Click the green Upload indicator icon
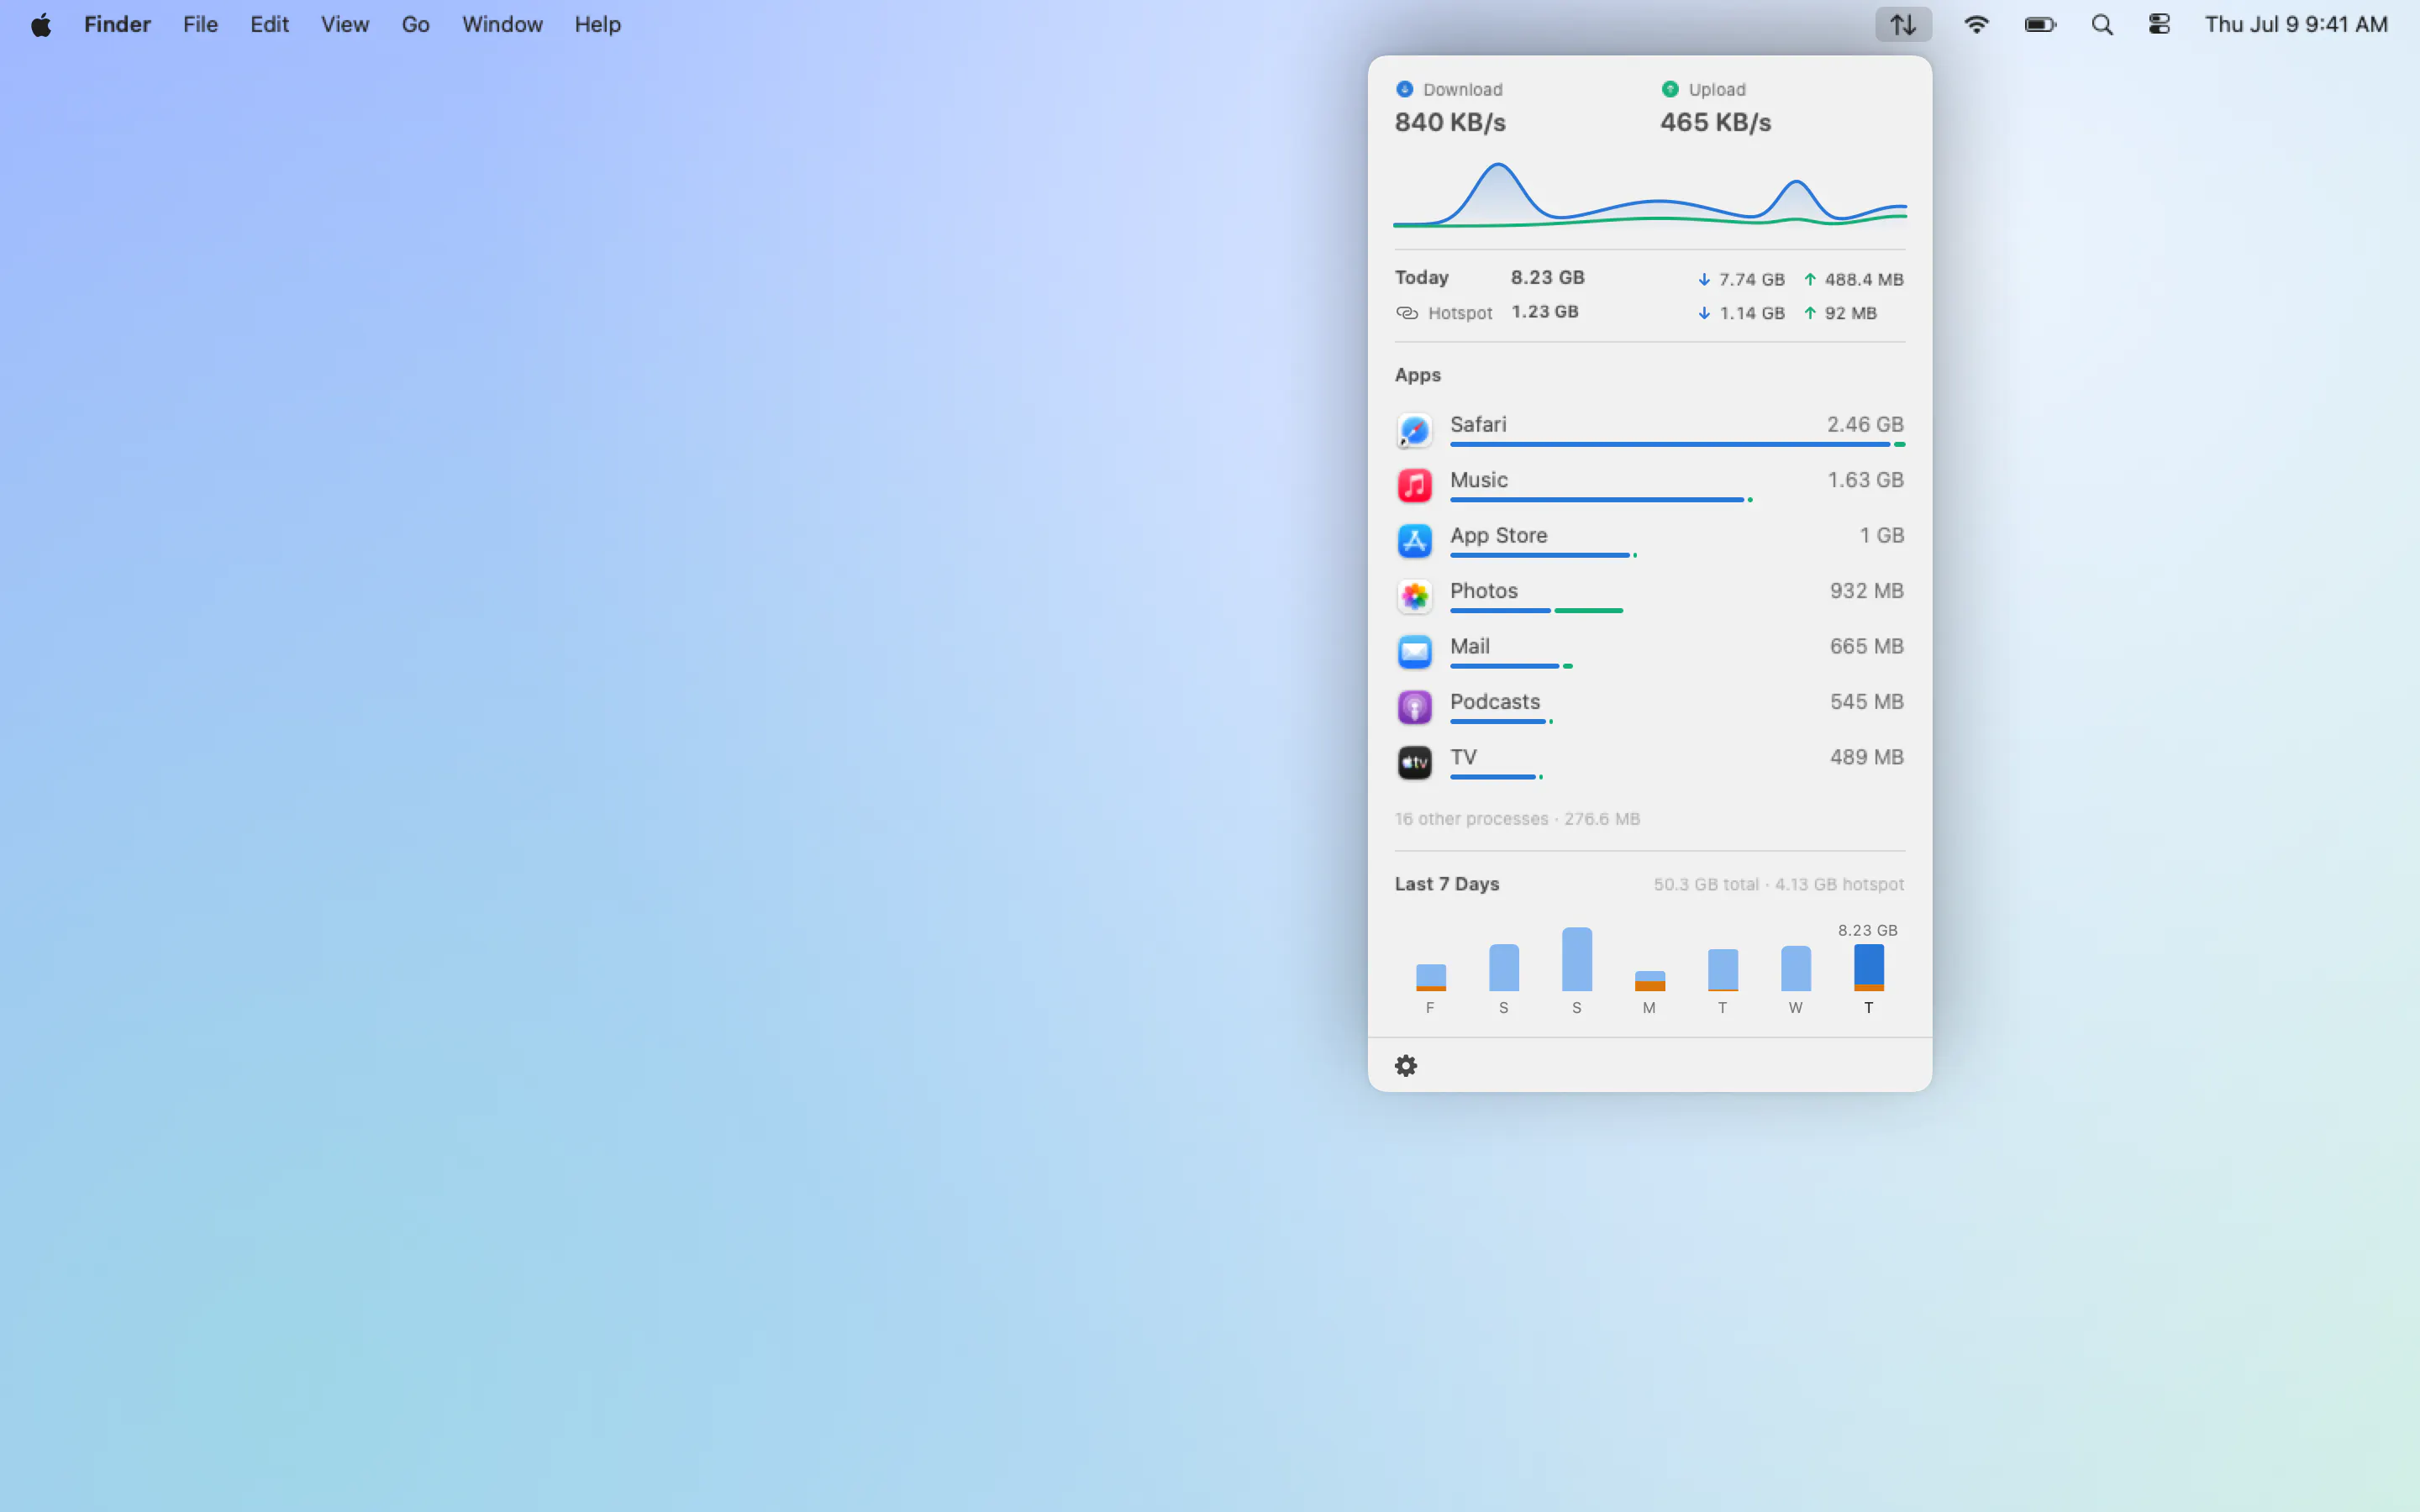Image resolution: width=2420 pixels, height=1512 pixels. pos(1670,89)
